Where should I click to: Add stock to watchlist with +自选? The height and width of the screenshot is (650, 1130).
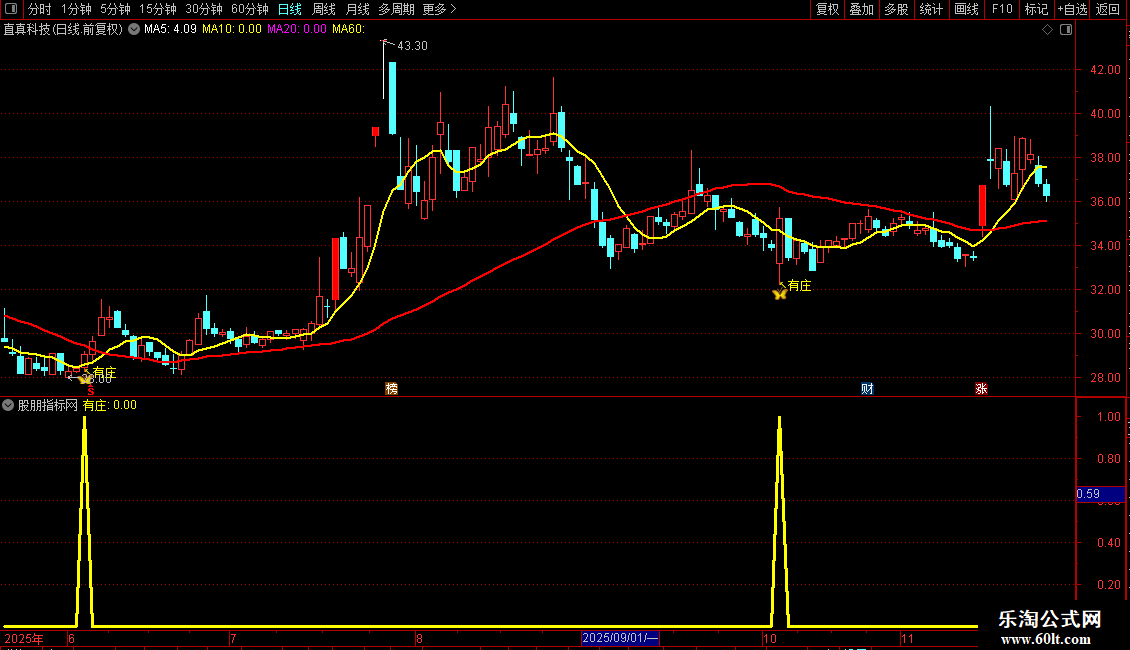[1072, 9]
